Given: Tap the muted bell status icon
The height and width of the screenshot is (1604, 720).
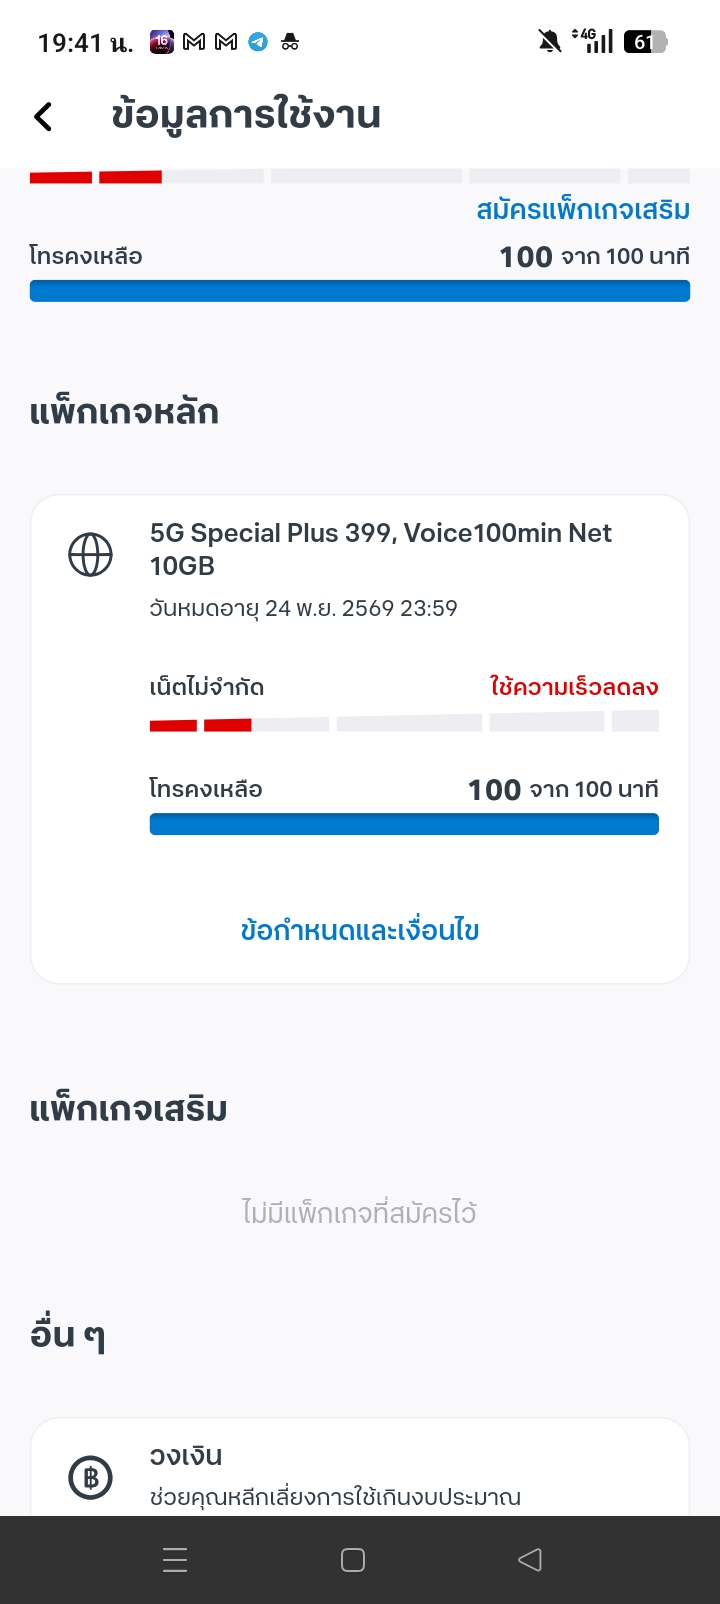Looking at the screenshot, I should (549, 41).
